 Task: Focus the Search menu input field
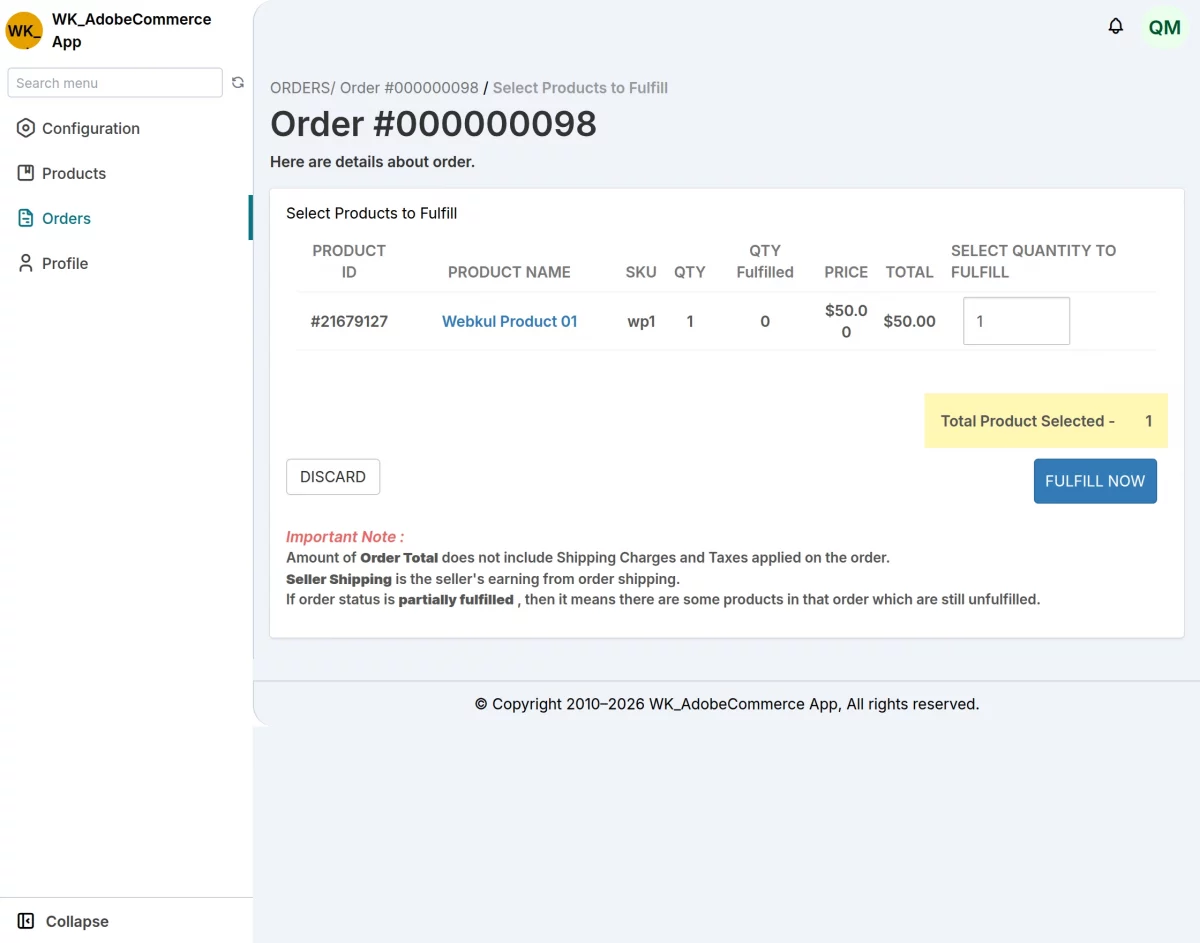tap(115, 83)
